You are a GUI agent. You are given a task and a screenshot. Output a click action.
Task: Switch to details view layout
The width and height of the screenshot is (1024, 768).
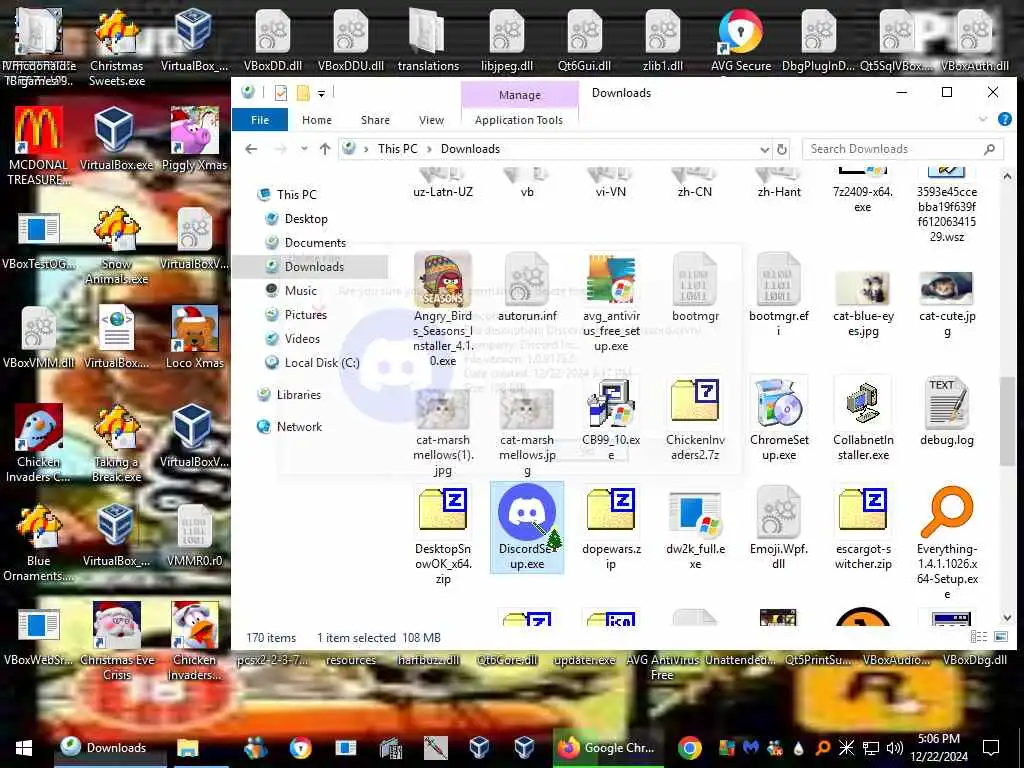click(979, 637)
